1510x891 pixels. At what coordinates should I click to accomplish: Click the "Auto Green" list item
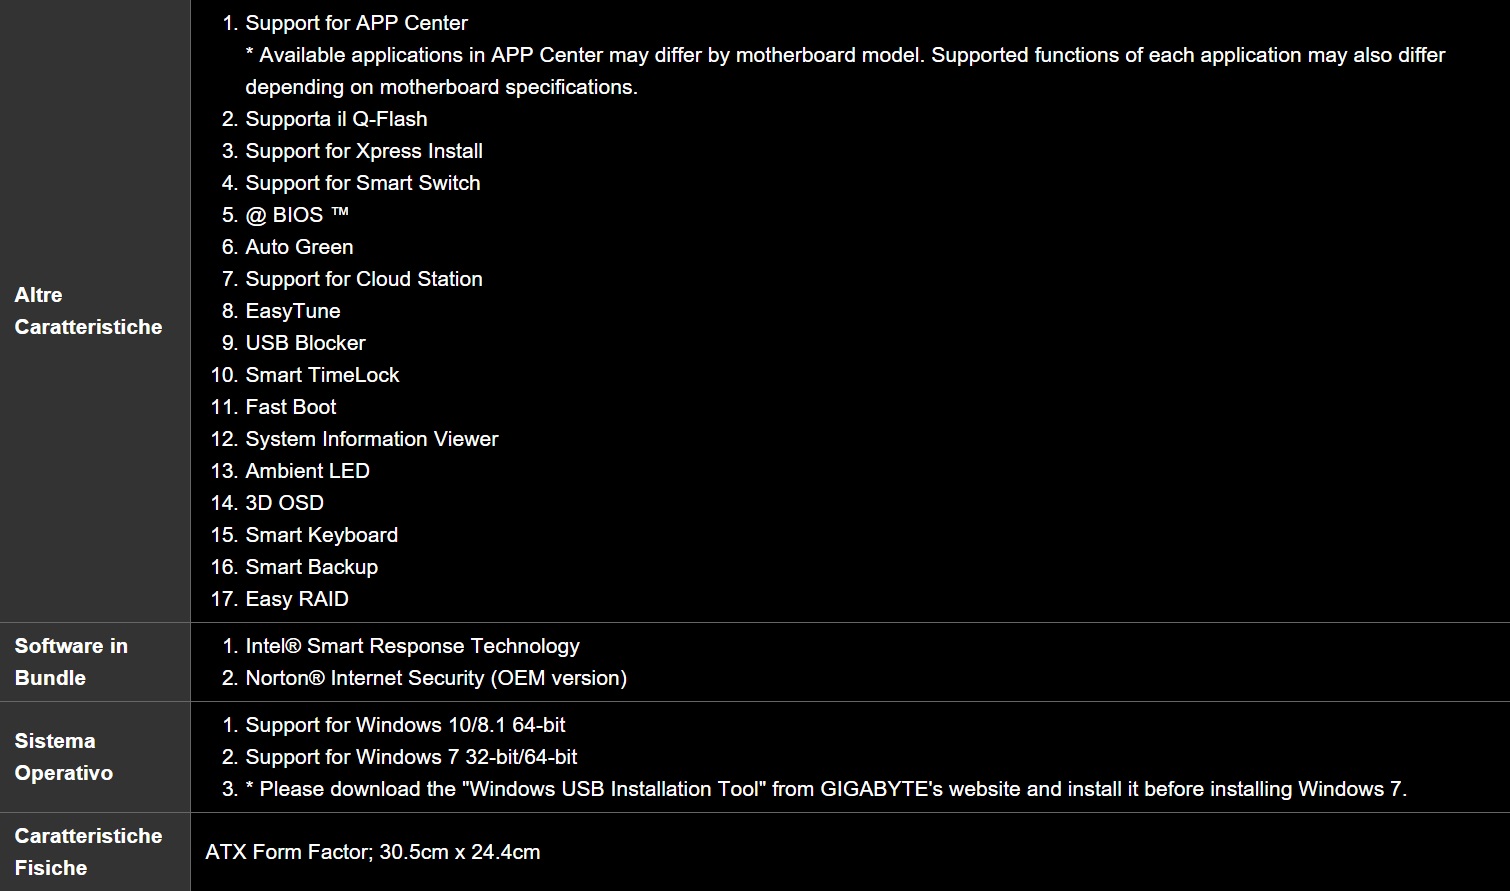pyautogui.click(x=299, y=247)
